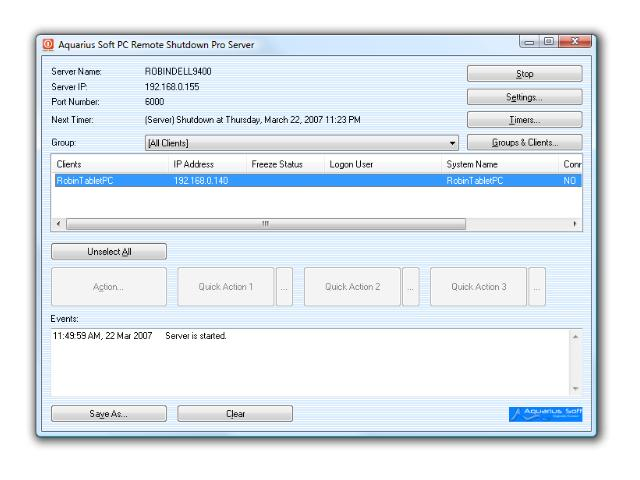Viewport: 640px width, 480px height.
Task: Click the System Name cell RobinTabletPC
Action: coord(475,180)
